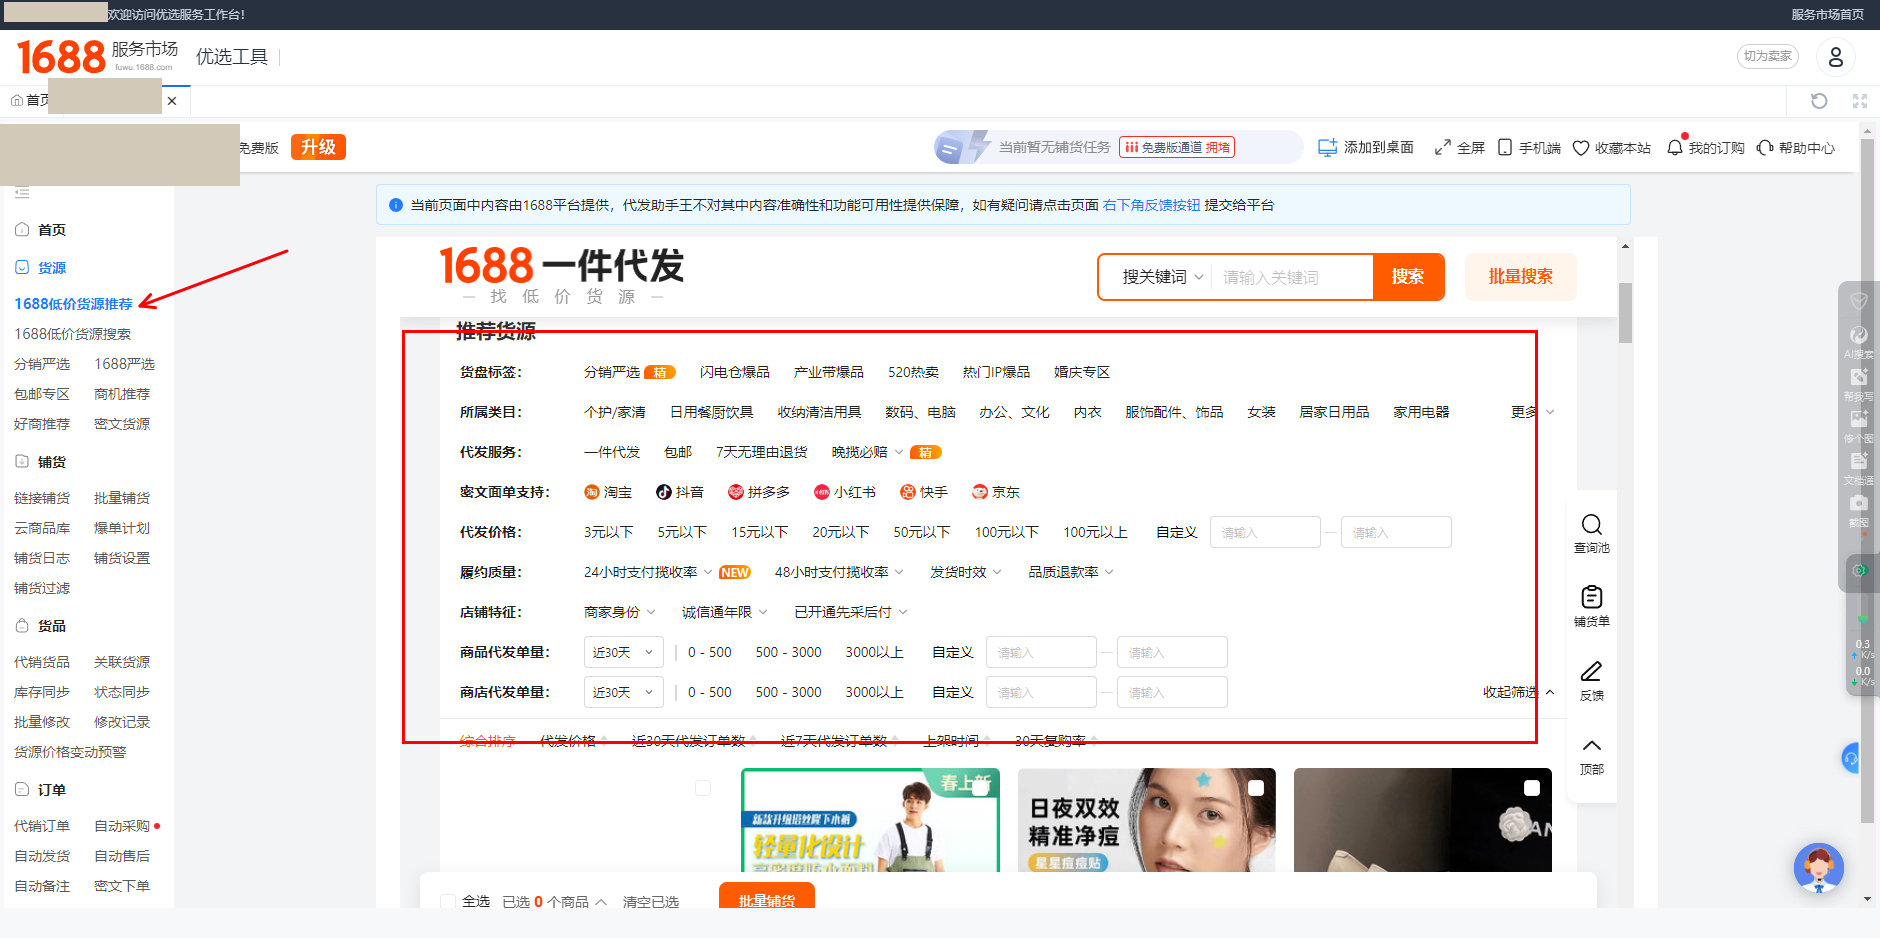Filter by 京东 platform icon
The image size is (1880, 938).
(979, 492)
